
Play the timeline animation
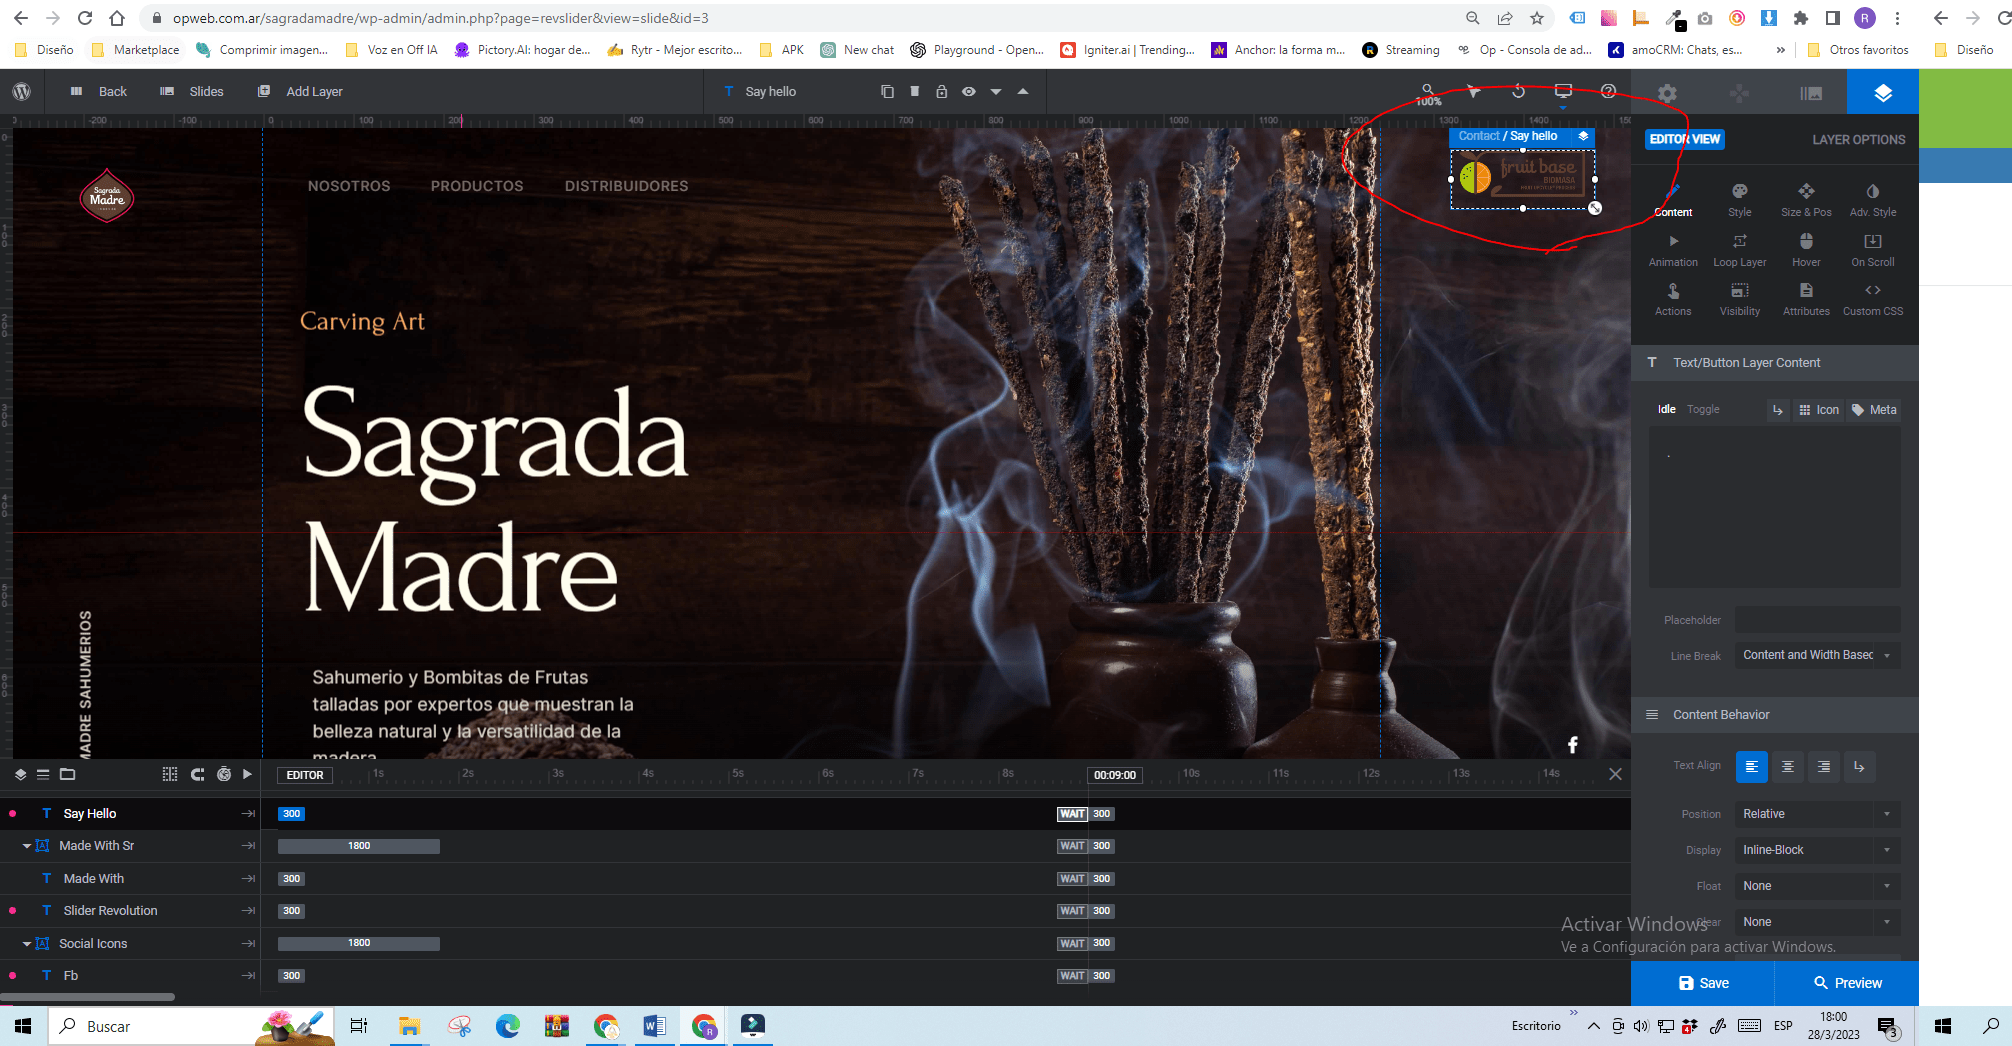pos(247,774)
